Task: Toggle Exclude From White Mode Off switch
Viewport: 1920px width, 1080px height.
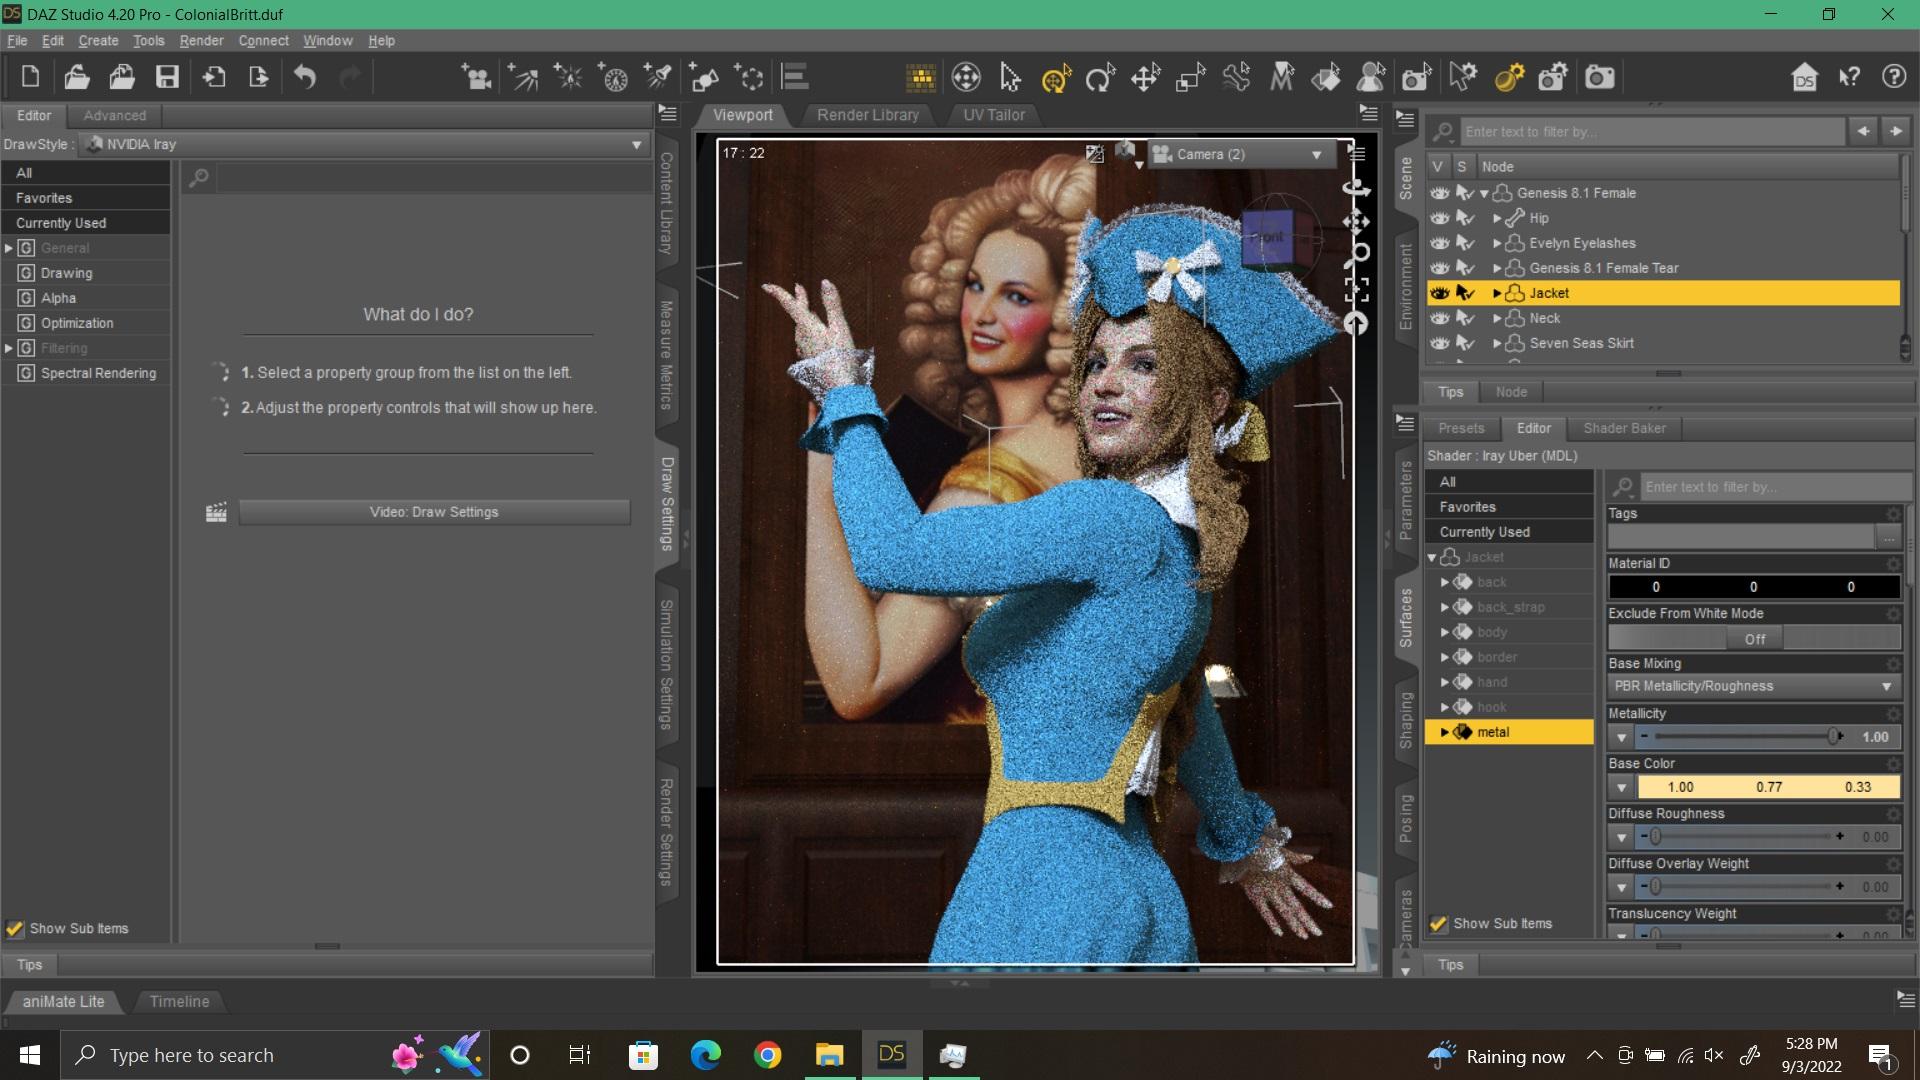Action: 1754,639
